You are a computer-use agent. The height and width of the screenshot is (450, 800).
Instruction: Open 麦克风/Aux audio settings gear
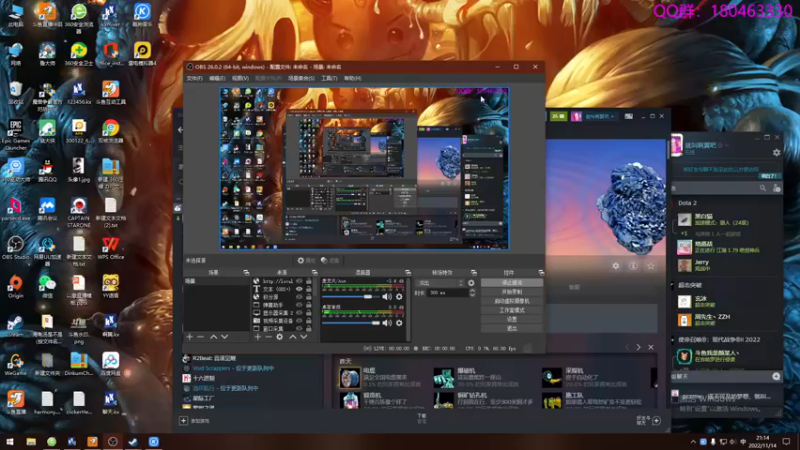399,296
